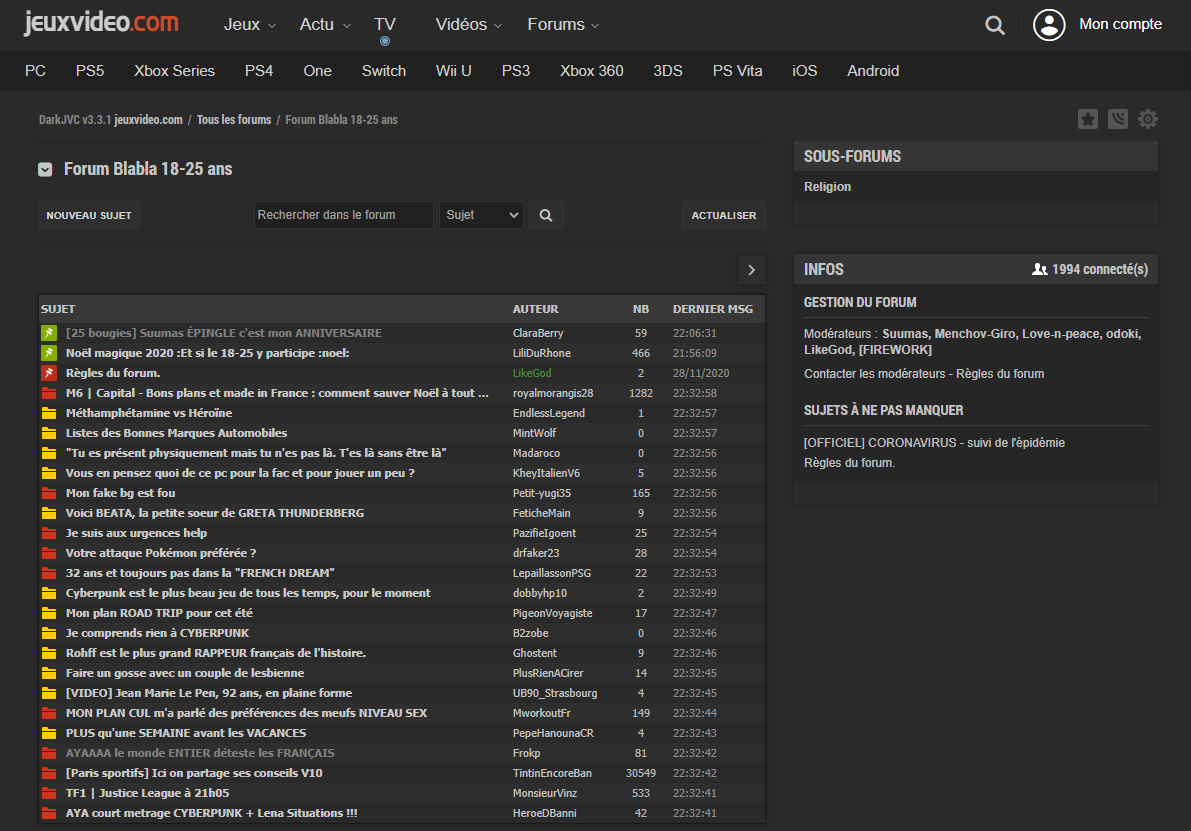This screenshot has height=831, width=1191.
Task: Open Mon compte user avatar icon
Action: [x=1049, y=25]
